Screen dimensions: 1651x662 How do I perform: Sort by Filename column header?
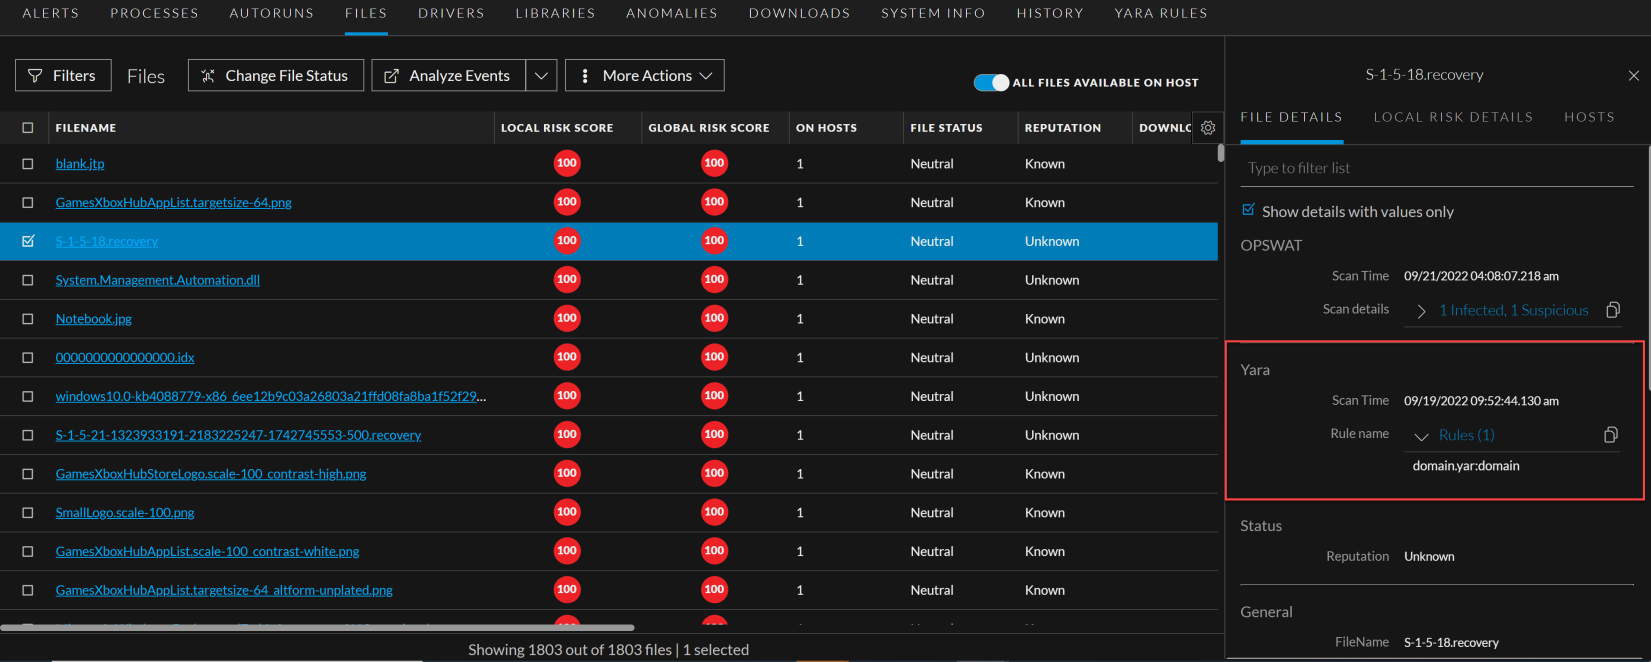86,128
